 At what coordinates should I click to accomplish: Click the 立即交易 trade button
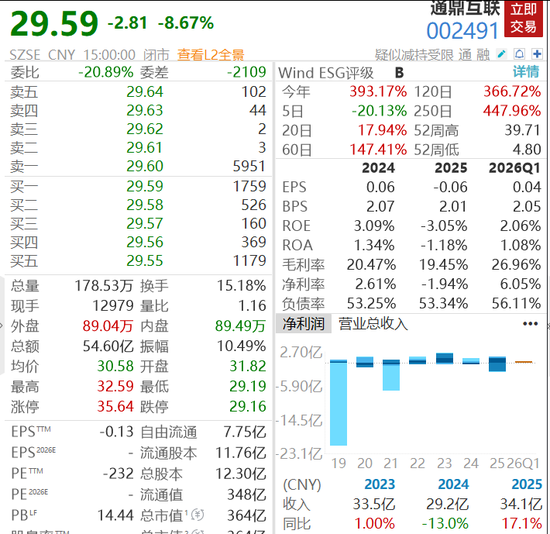pos(523,18)
